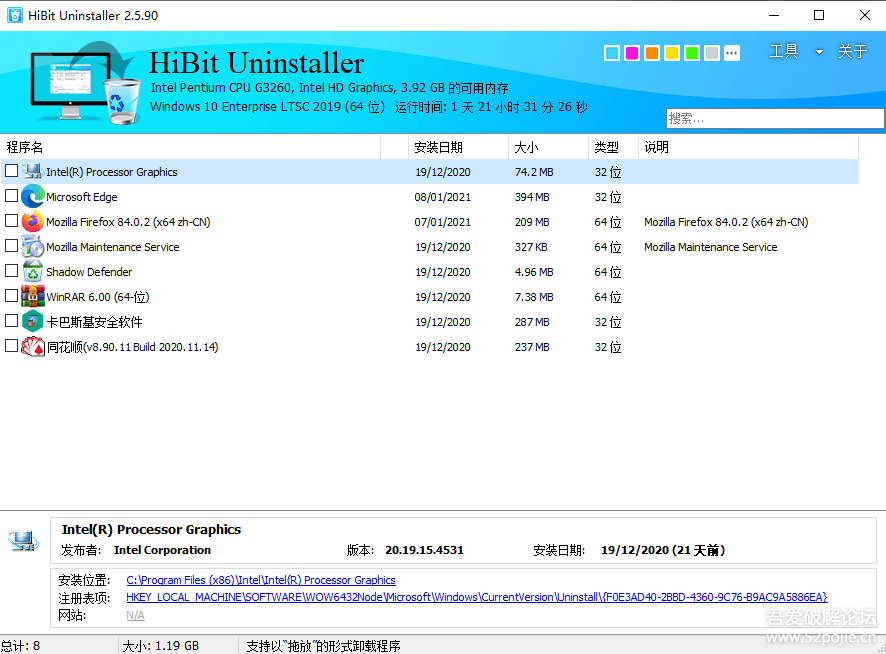
Task: Click the Intel graphics icon in details panel
Action: 23,541
